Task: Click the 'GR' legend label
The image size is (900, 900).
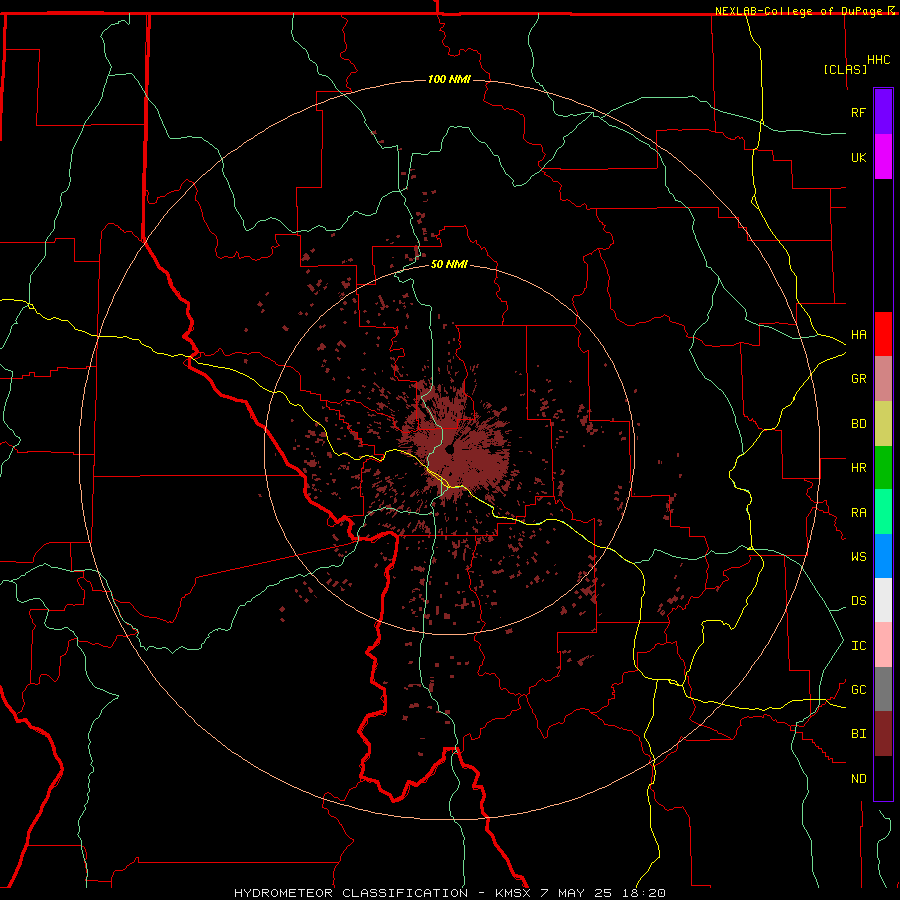Action: click(858, 379)
